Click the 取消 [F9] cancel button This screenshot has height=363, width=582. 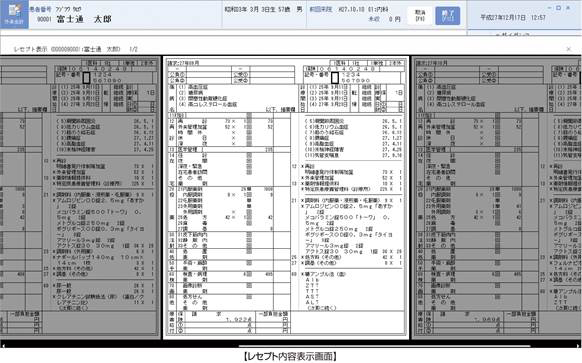(420, 16)
